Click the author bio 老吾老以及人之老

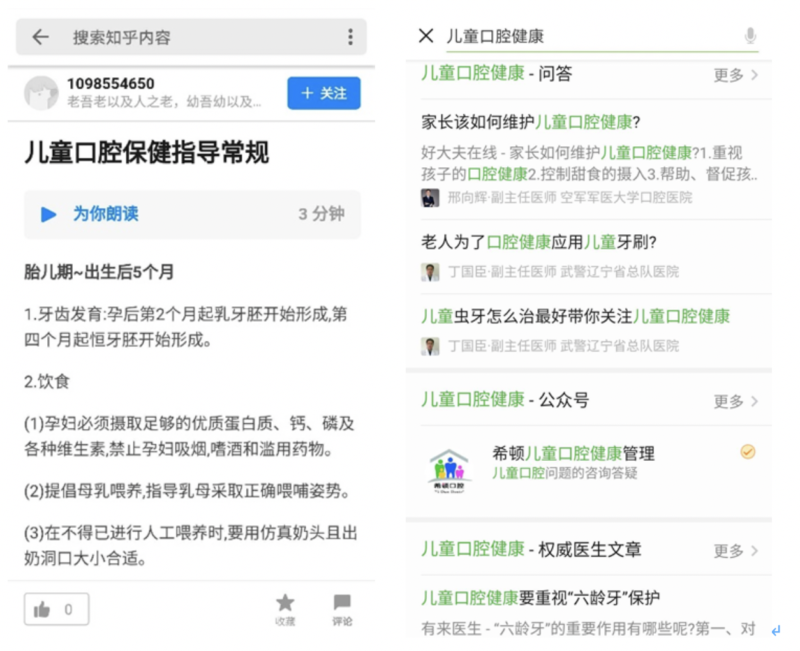(164, 102)
